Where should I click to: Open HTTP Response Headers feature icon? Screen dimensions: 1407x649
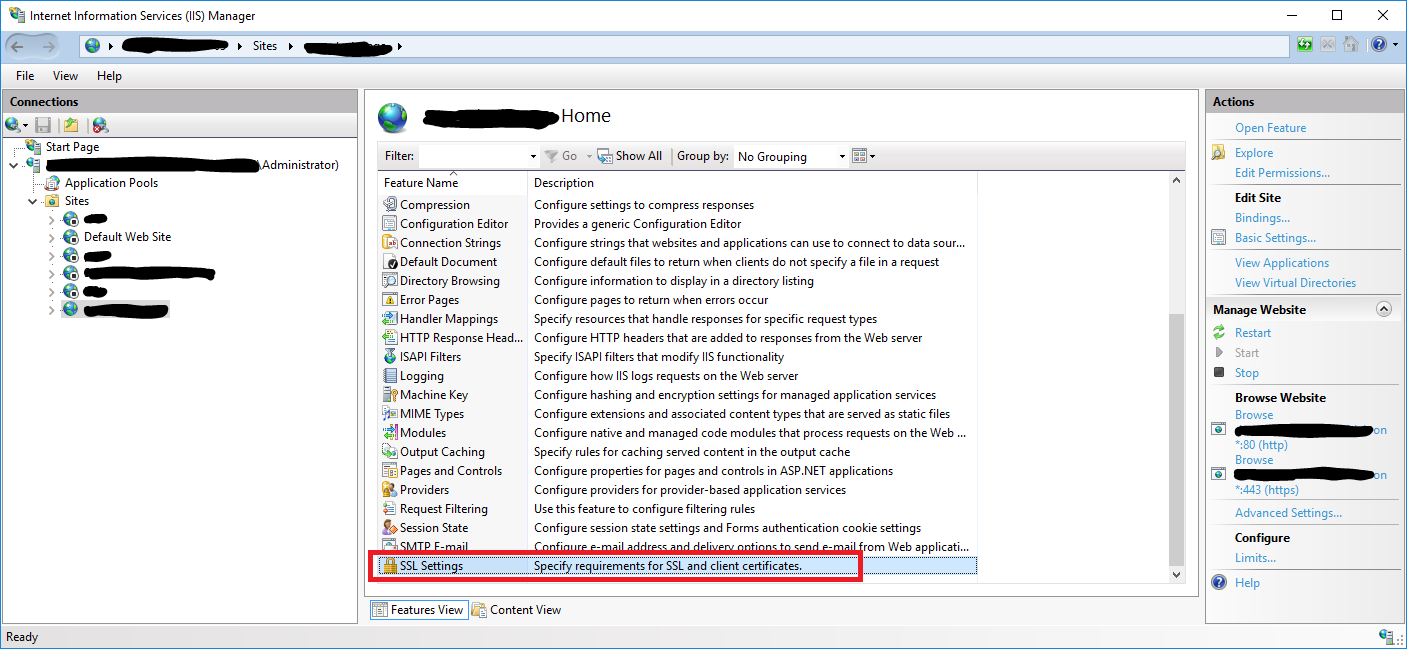coord(391,338)
